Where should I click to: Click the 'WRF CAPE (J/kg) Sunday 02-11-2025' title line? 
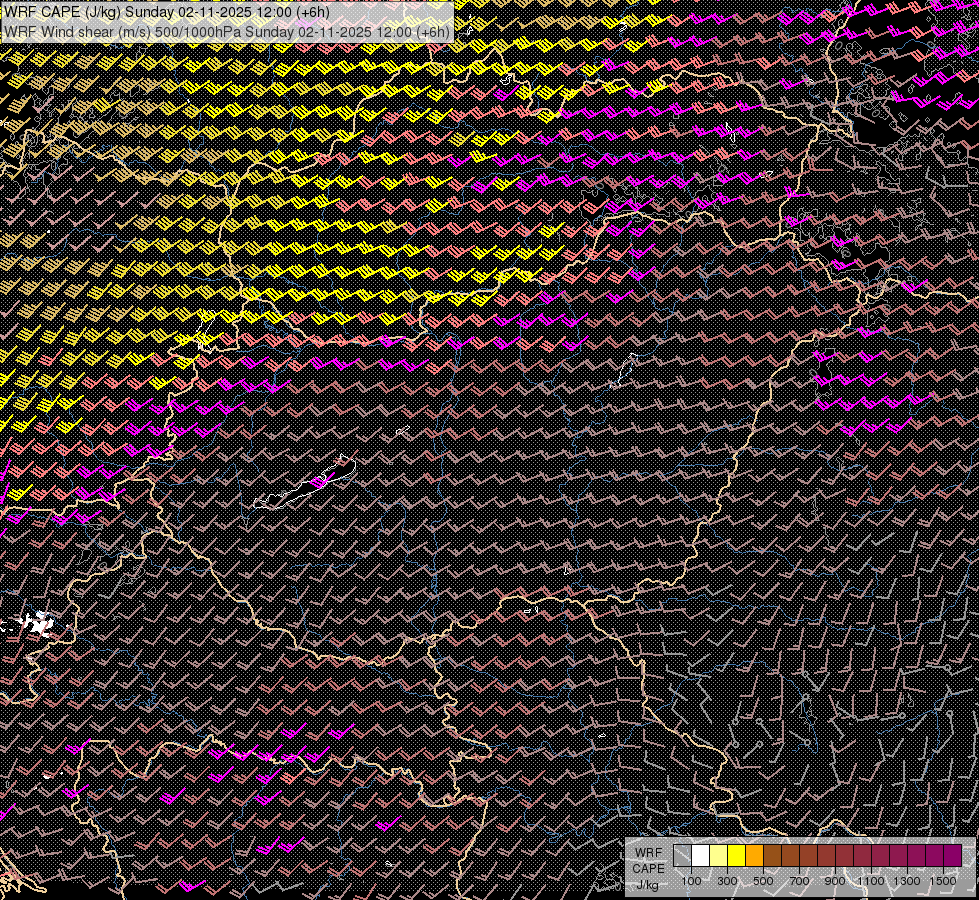(167, 12)
